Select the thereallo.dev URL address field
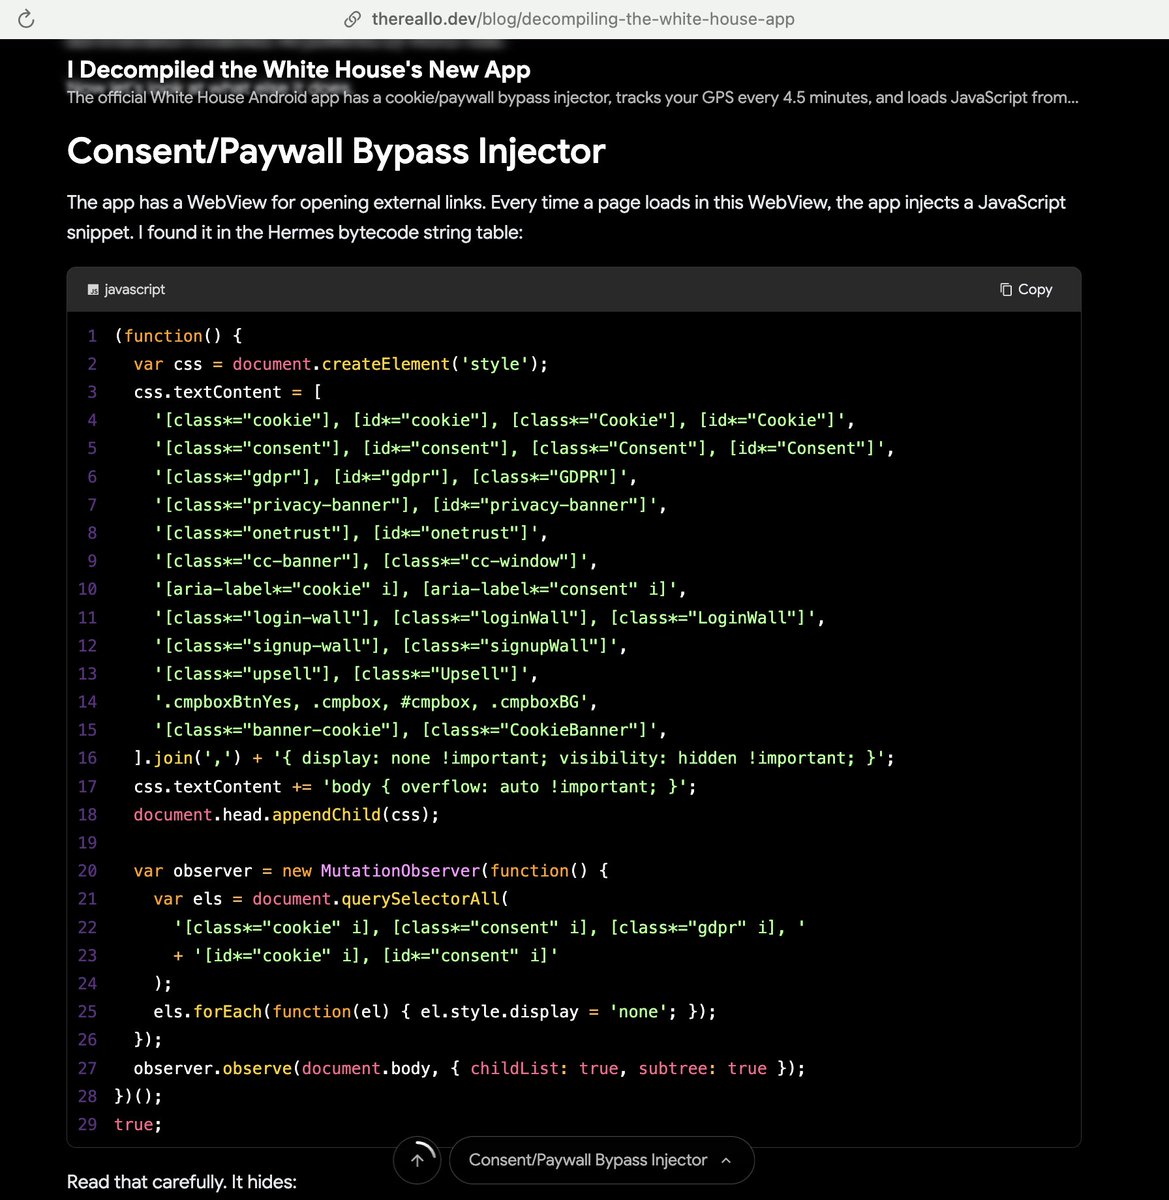1169x1200 pixels. pos(583,19)
